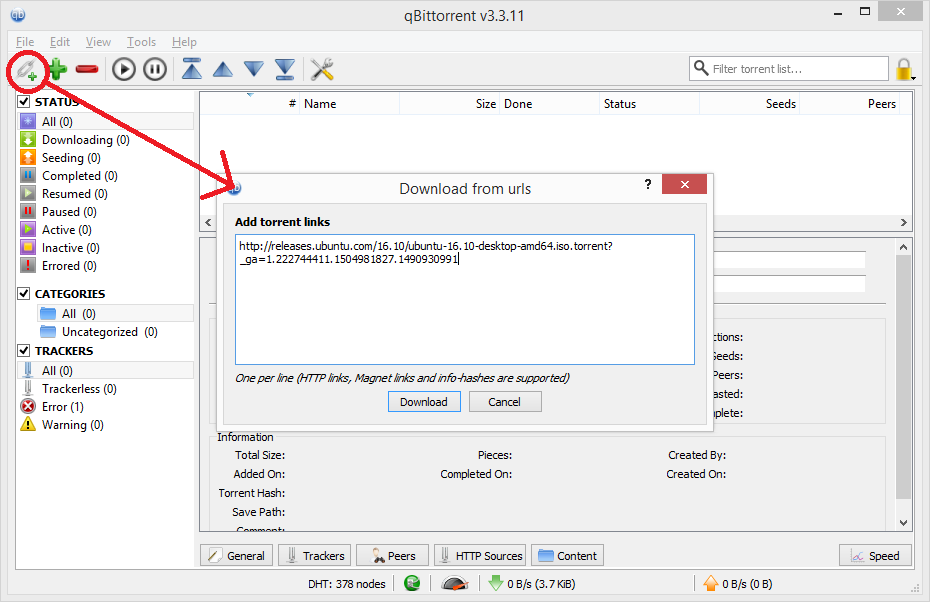Click the download speed 0 B/s (3.7 KiB)

pyautogui.click(x=531, y=584)
